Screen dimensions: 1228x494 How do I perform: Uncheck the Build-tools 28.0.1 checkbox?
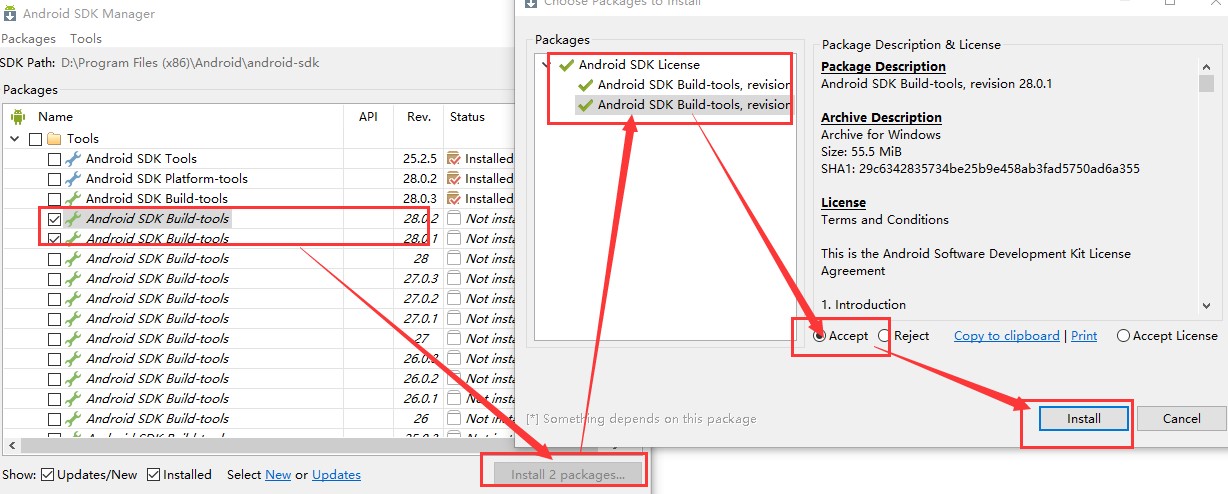coord(54,239)
